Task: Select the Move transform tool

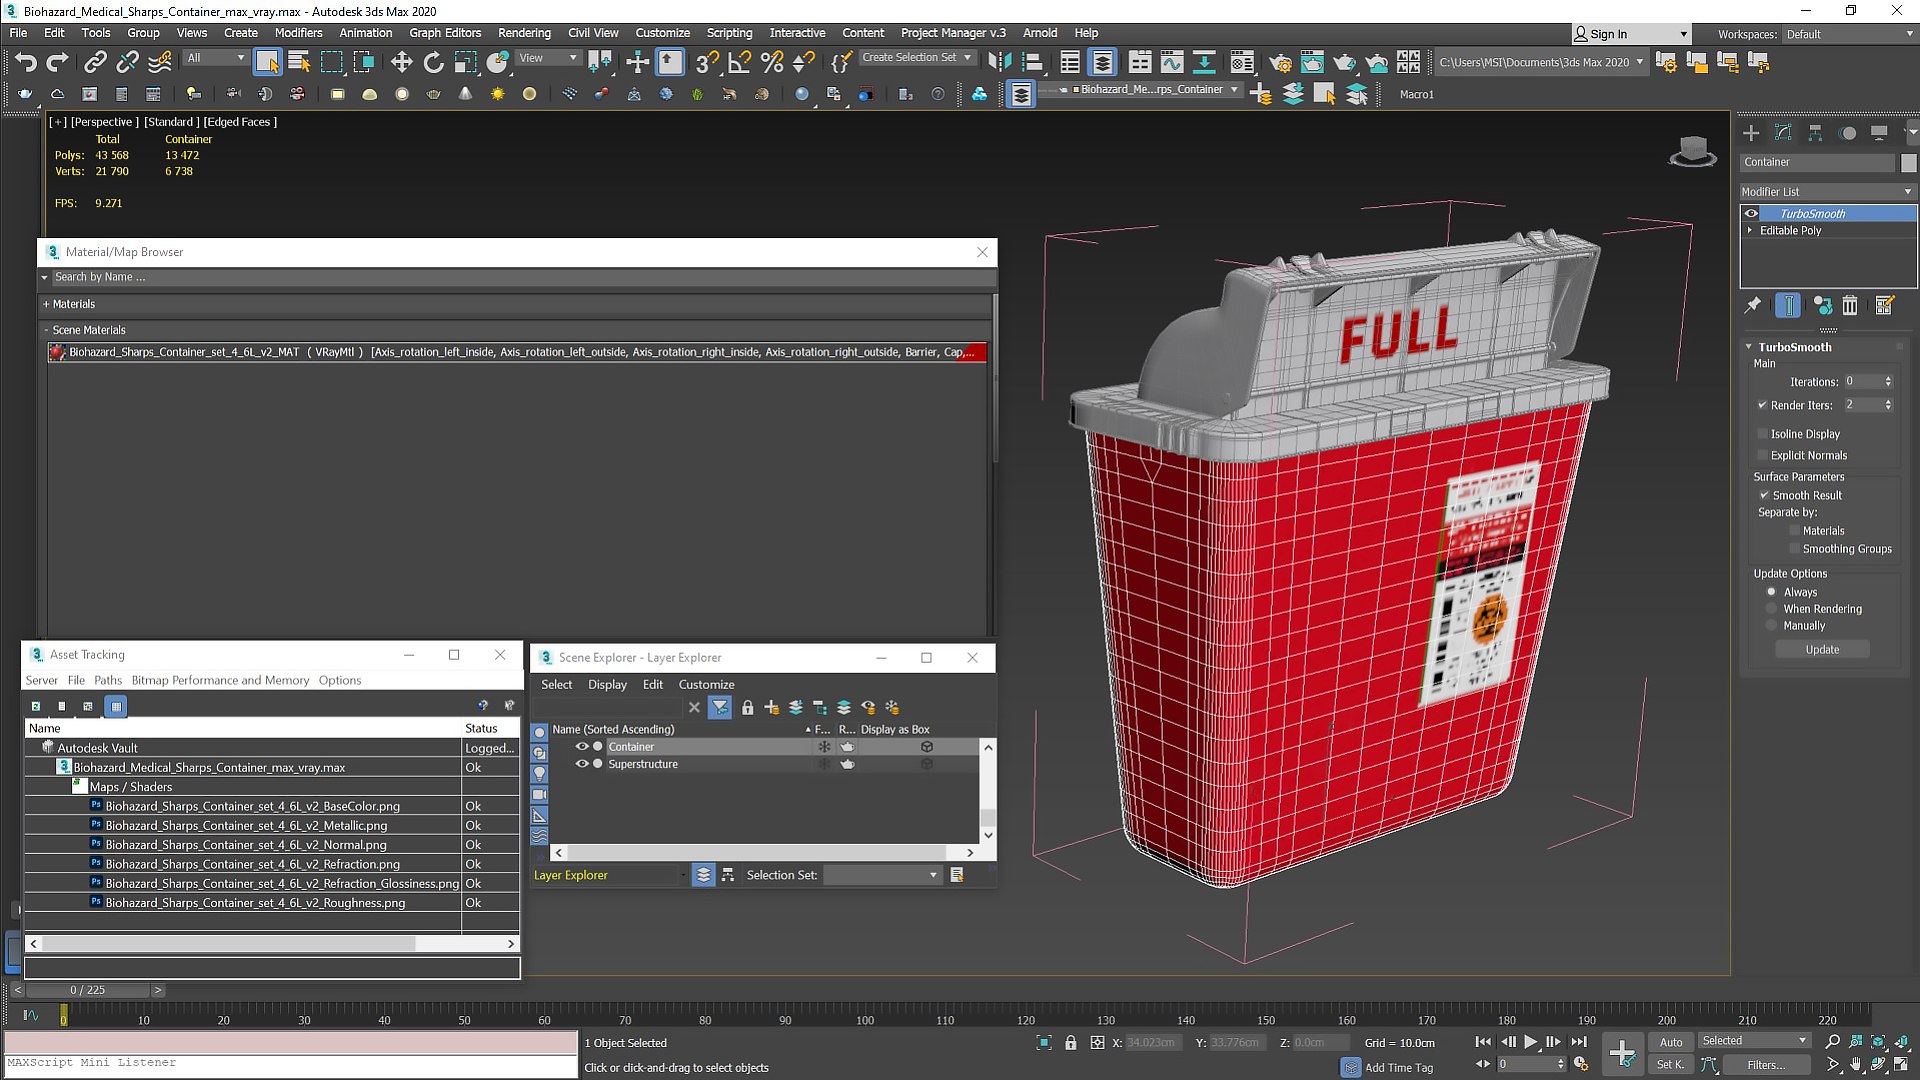Action: [x=401, y=62]
